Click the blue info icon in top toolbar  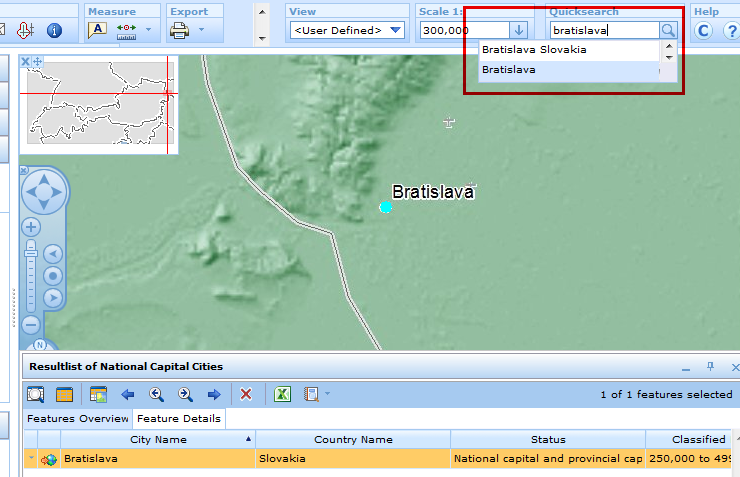coord(54,30)
